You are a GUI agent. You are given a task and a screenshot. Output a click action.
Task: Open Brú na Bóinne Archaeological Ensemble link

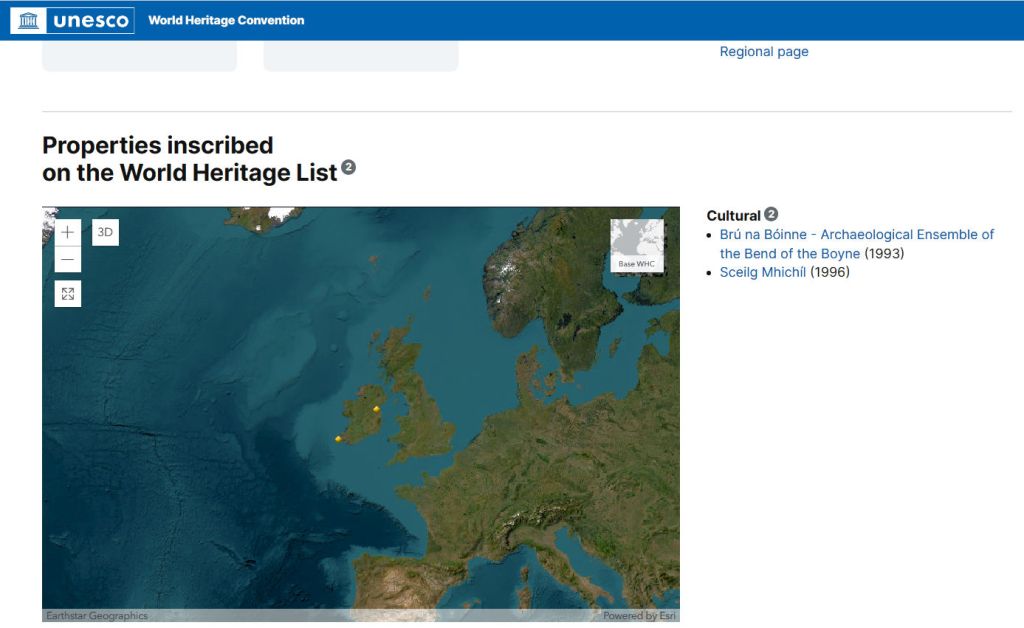click(856, 235)
